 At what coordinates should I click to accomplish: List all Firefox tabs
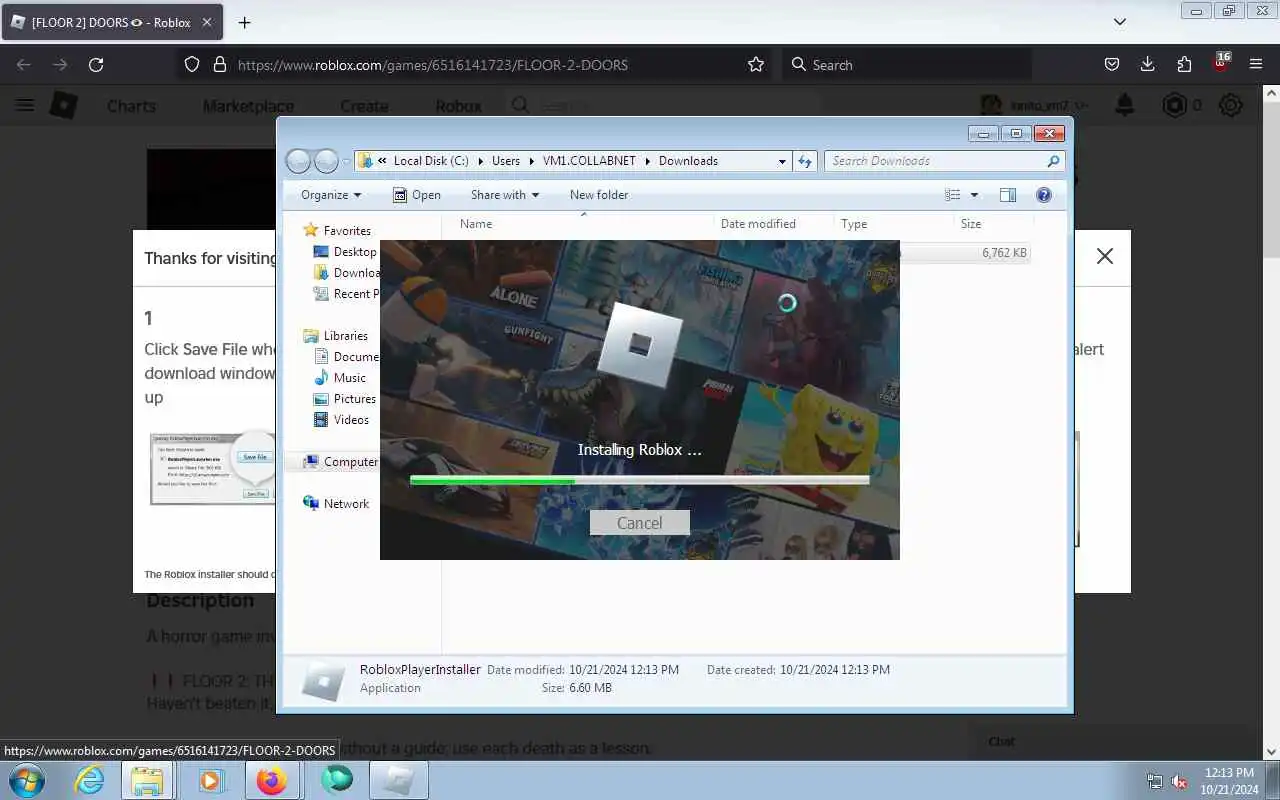[x=1120, y=22]
